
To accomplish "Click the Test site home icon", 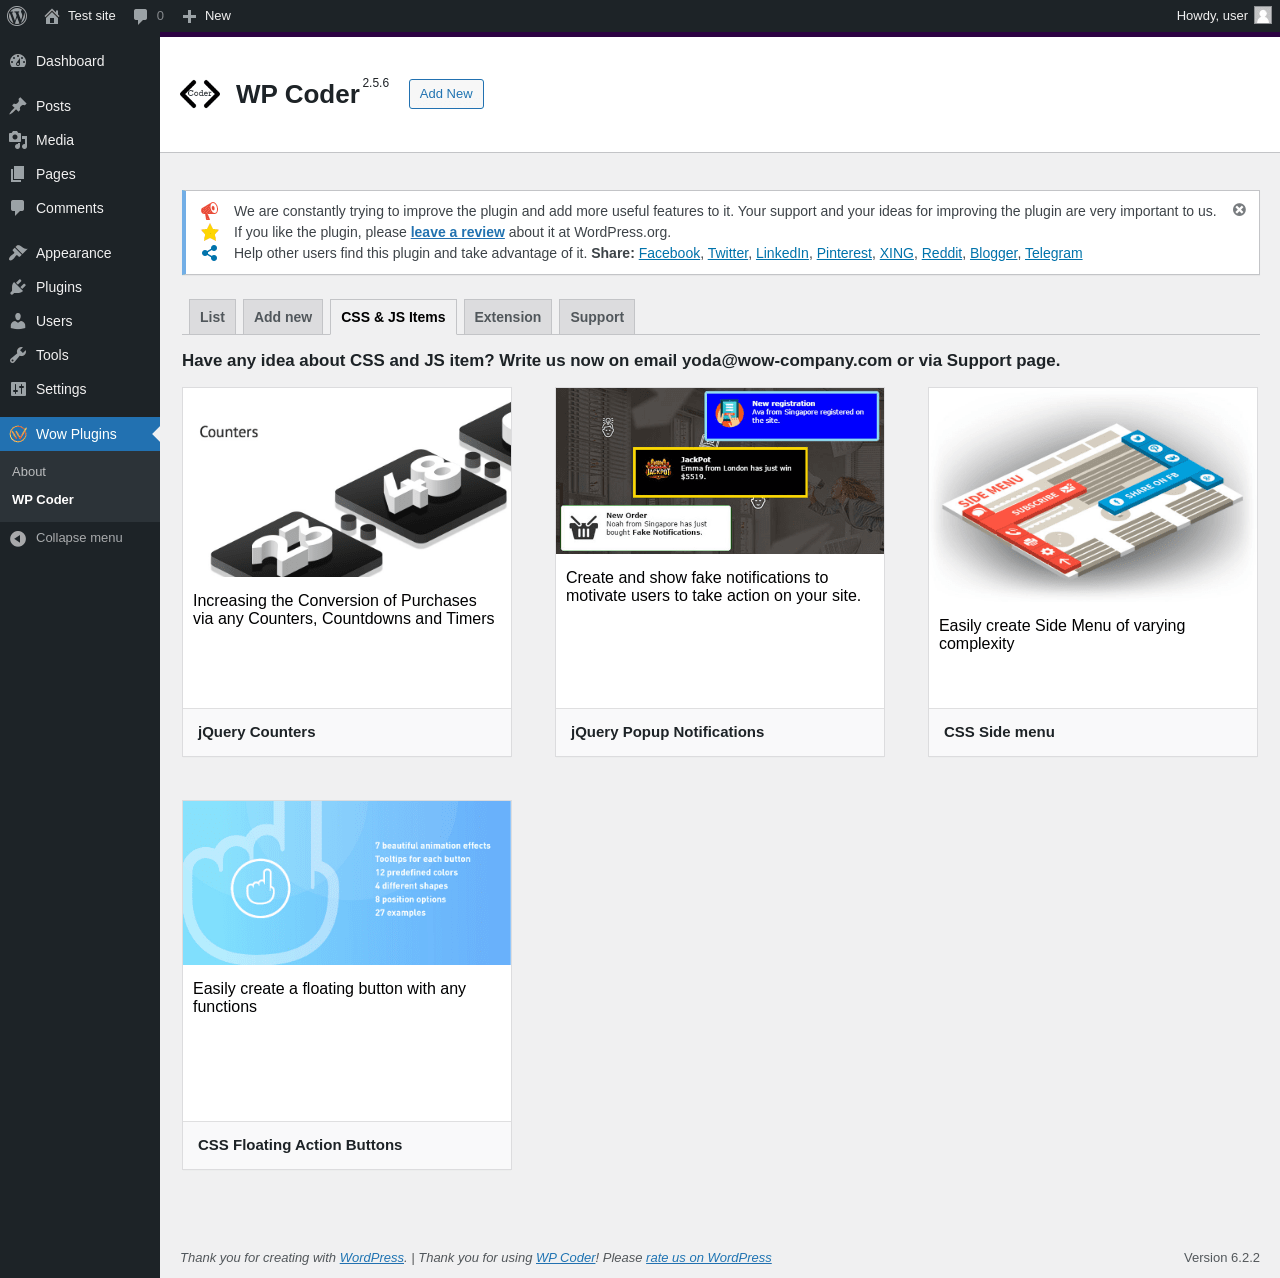I will pyautogui.click(x=52, y=16).
